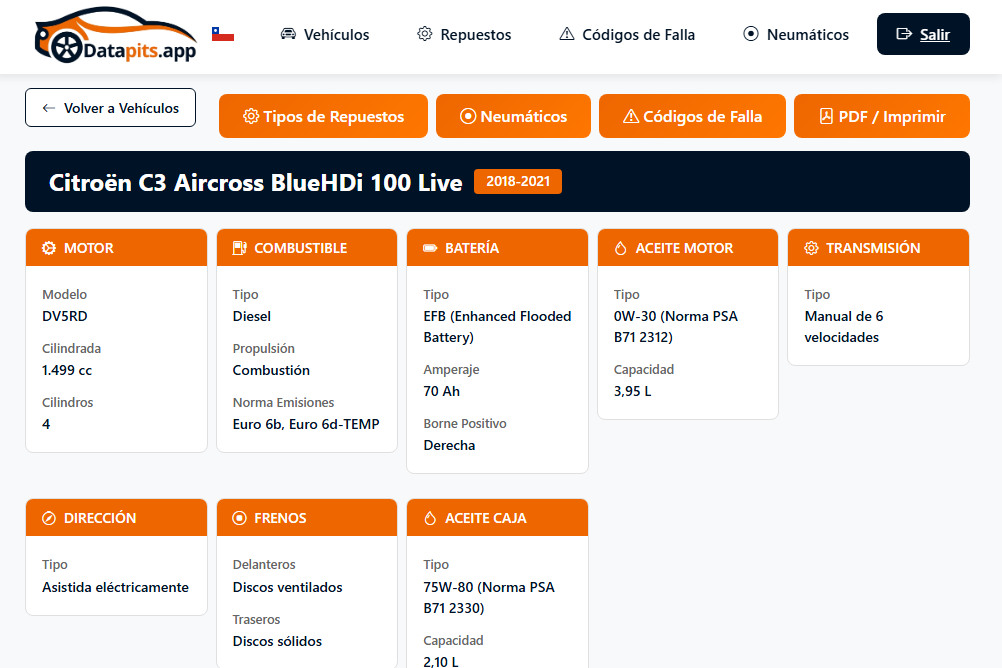The height and width of the screenshot is (668, 1002).
Task: Click the gear icon in TRANSMISIÓN header
Action: (811, 248)
